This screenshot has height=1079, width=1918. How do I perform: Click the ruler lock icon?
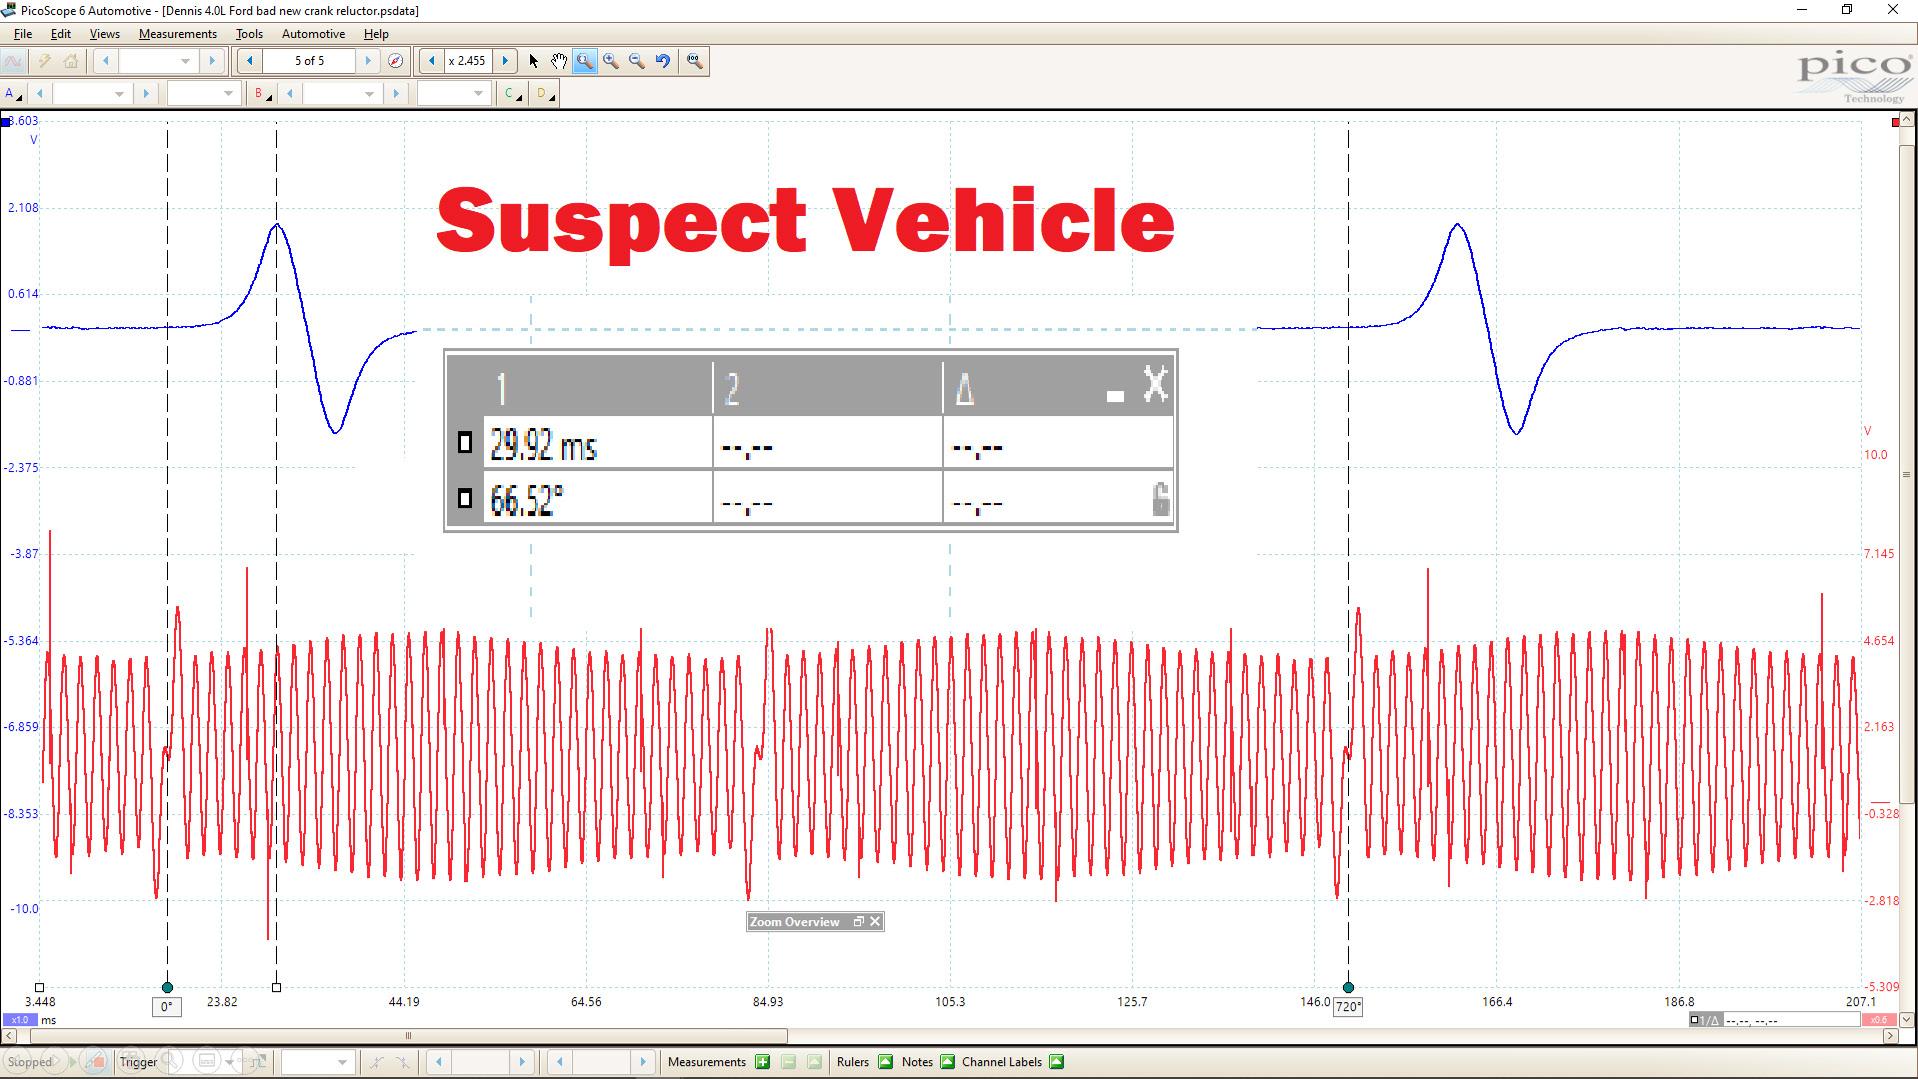click(1160, 499)
